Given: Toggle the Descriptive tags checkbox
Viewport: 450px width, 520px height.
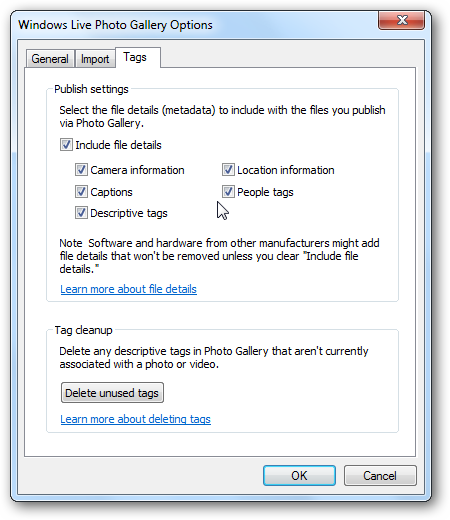Looking at the screenshot, I should [x=81, y=213].
